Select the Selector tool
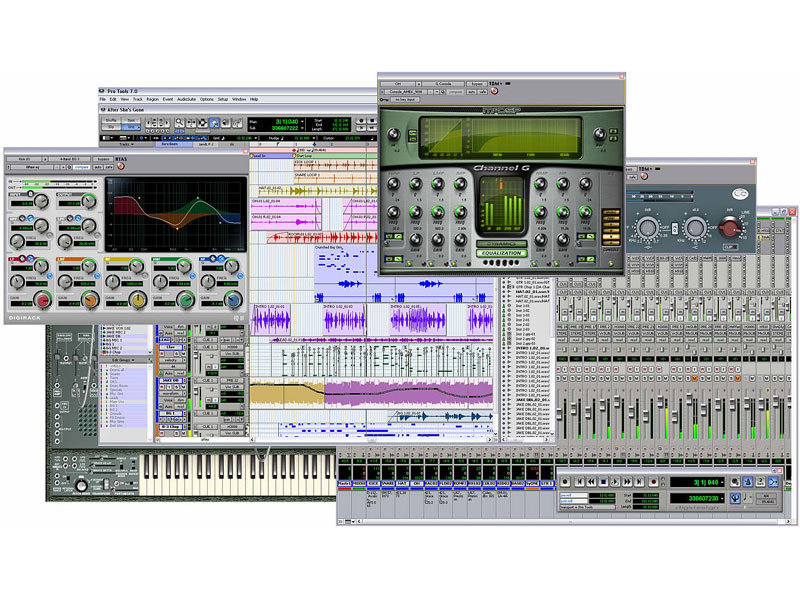Viewport: 800px width, 600px height. [203, 122]
